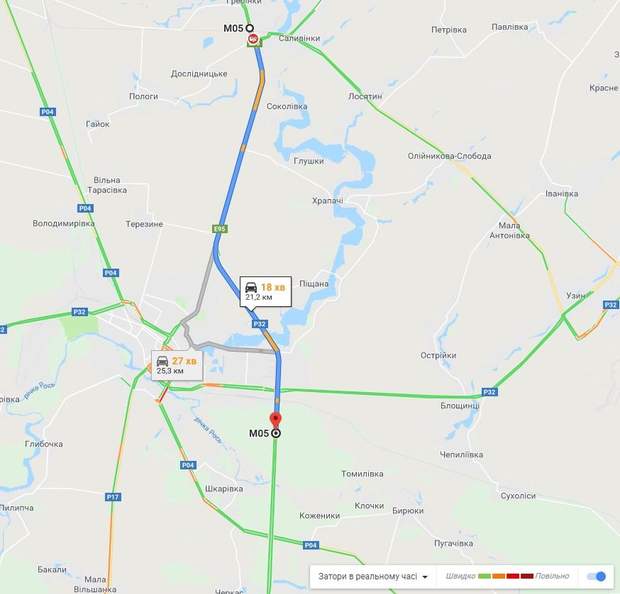Toggle the traffic layer switch off
The width and height of the screenshot is (620, 594).
click(x=597, y=576)
